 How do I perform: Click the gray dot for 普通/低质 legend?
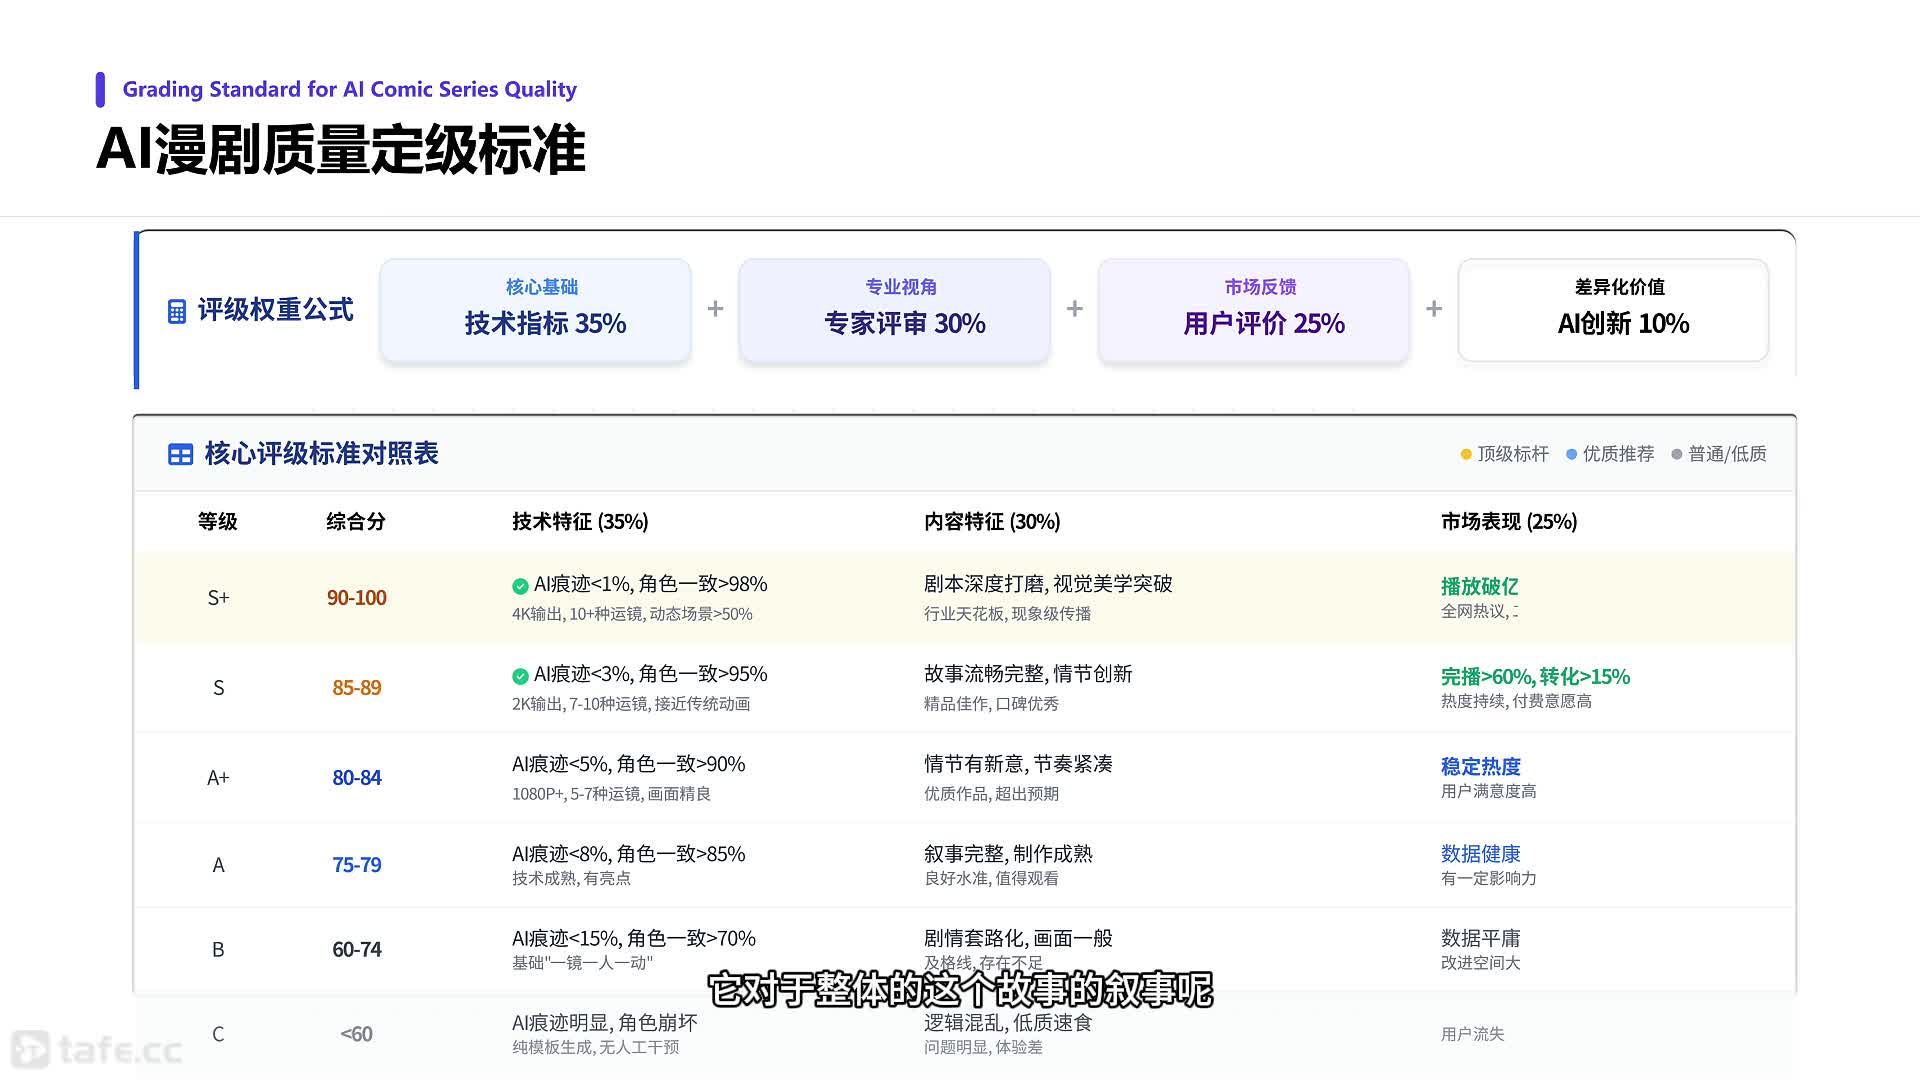(1677, 455)
